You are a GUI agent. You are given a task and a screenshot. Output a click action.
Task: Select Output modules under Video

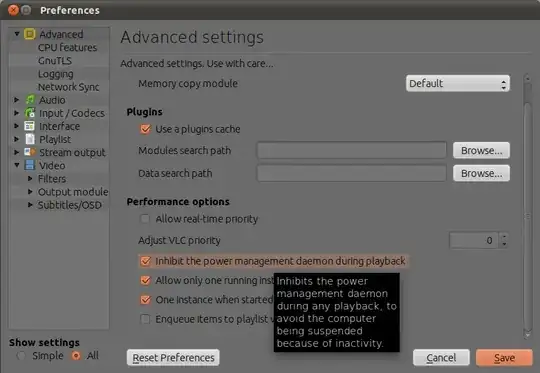coord(73,191)
